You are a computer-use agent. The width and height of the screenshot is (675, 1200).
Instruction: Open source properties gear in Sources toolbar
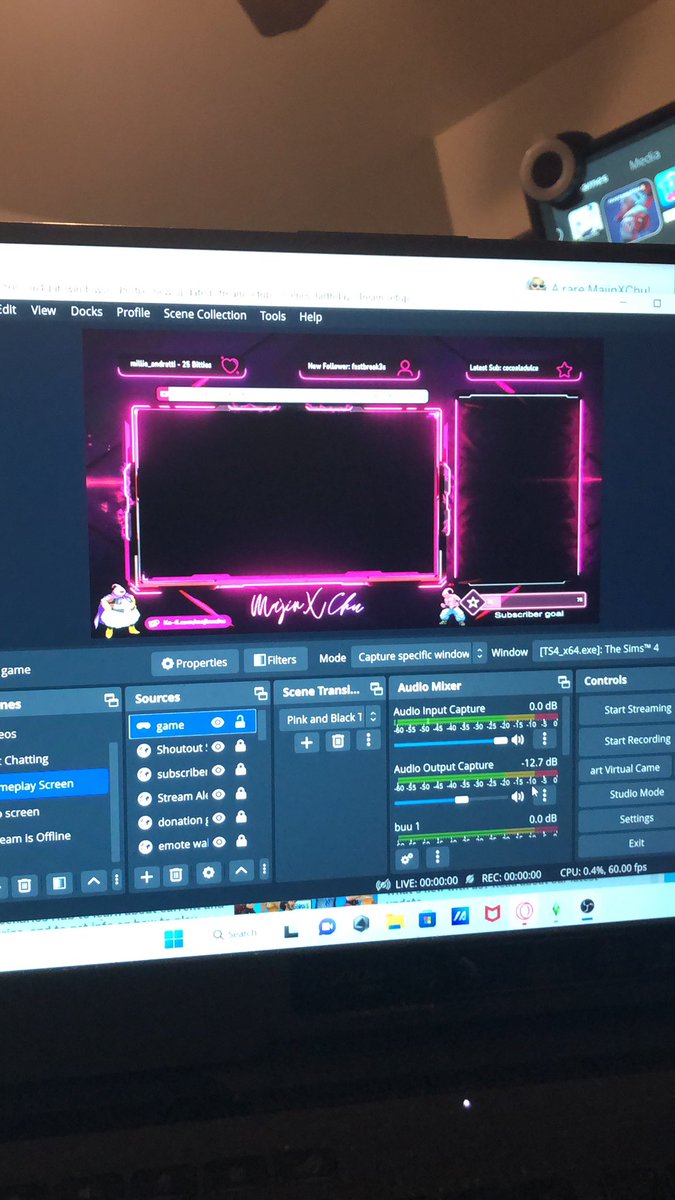pyautogui.click(x=208, y=873)
